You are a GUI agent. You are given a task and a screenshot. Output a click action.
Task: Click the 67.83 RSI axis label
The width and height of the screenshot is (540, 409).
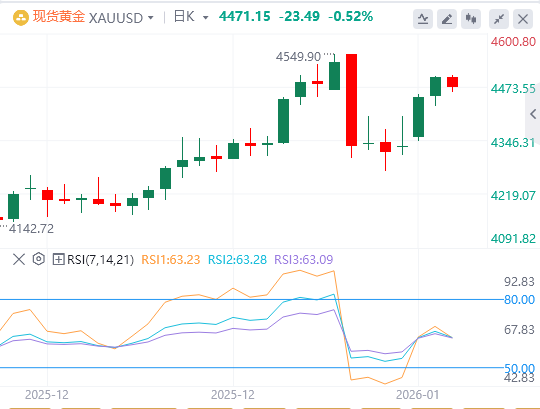pos(519,330)
